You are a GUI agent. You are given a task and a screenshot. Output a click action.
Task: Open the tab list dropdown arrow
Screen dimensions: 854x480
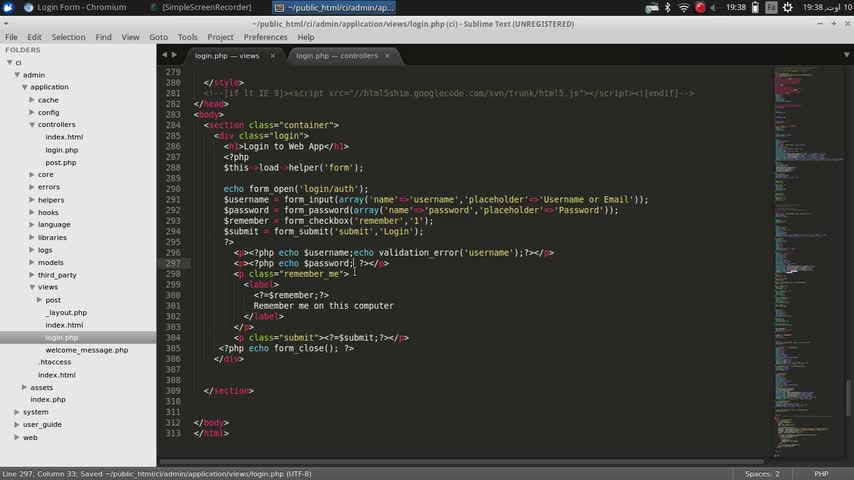(x=846, y=54)
